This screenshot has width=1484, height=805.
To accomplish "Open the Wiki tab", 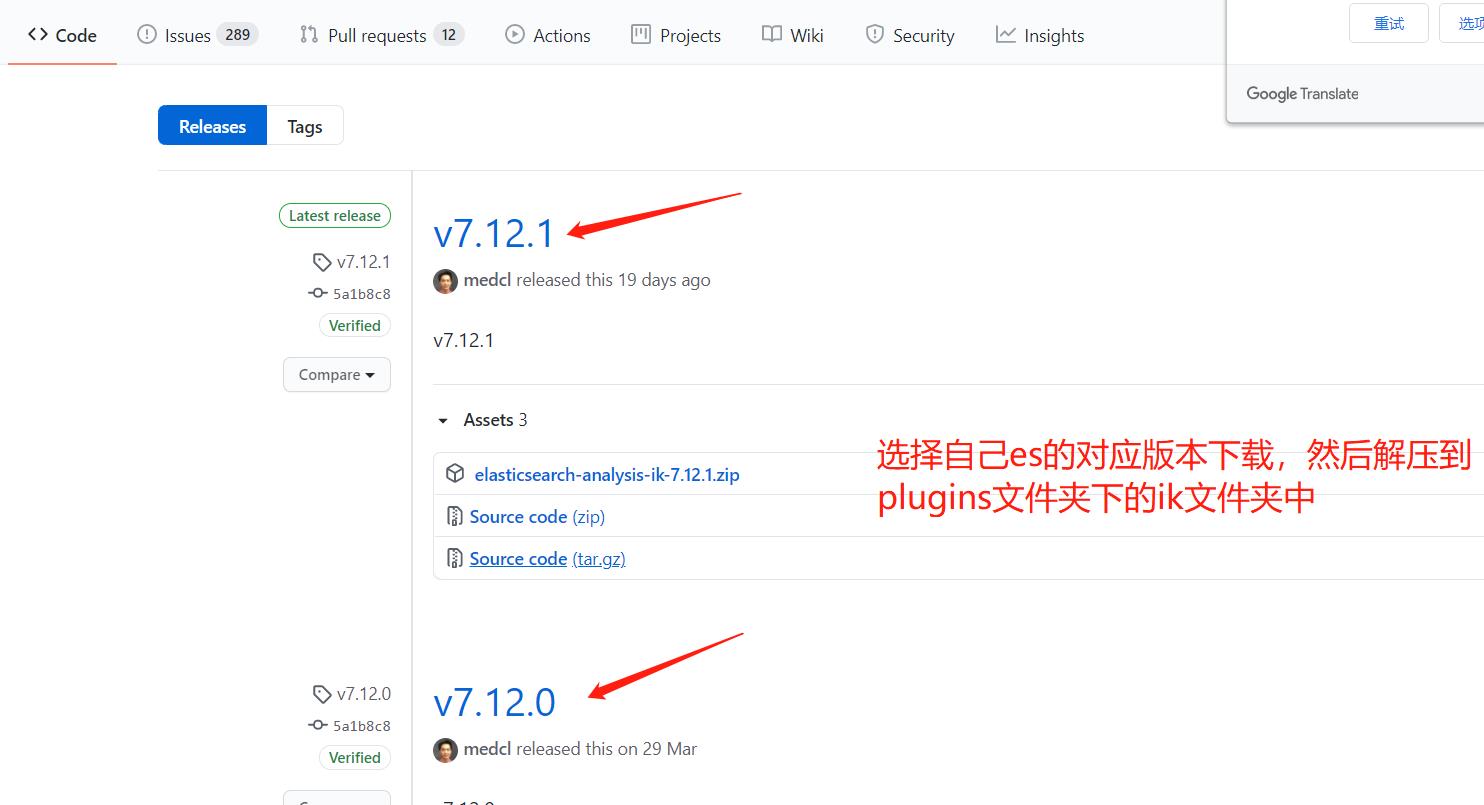I will (x=792, y=35).
